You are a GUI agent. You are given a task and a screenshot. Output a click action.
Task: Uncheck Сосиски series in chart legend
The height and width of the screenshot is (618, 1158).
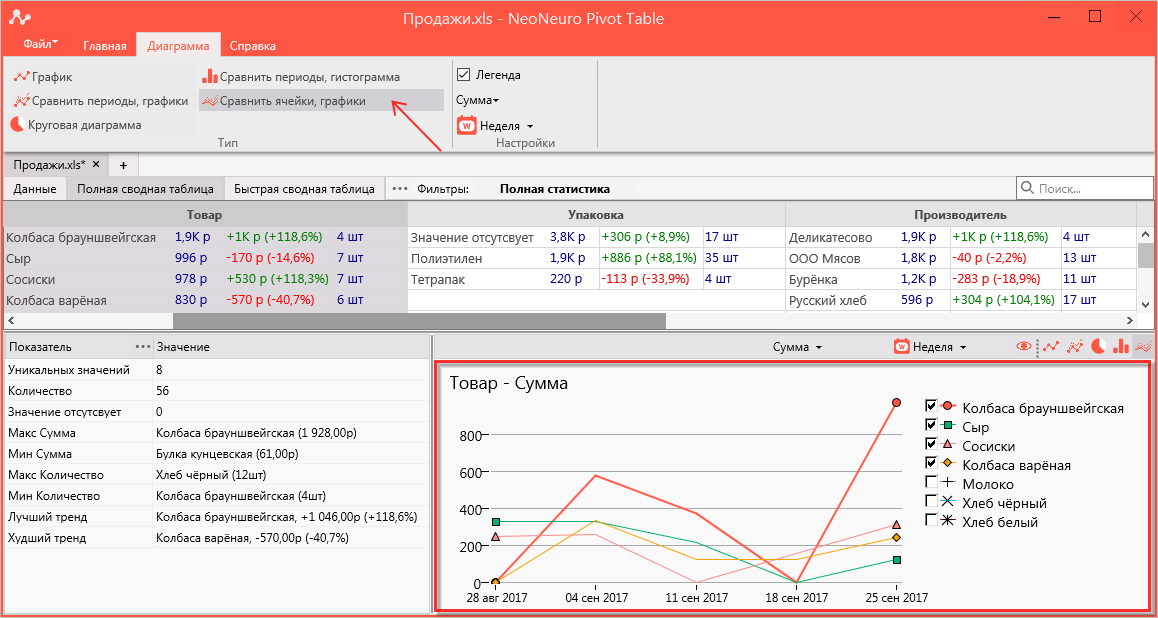931,444
